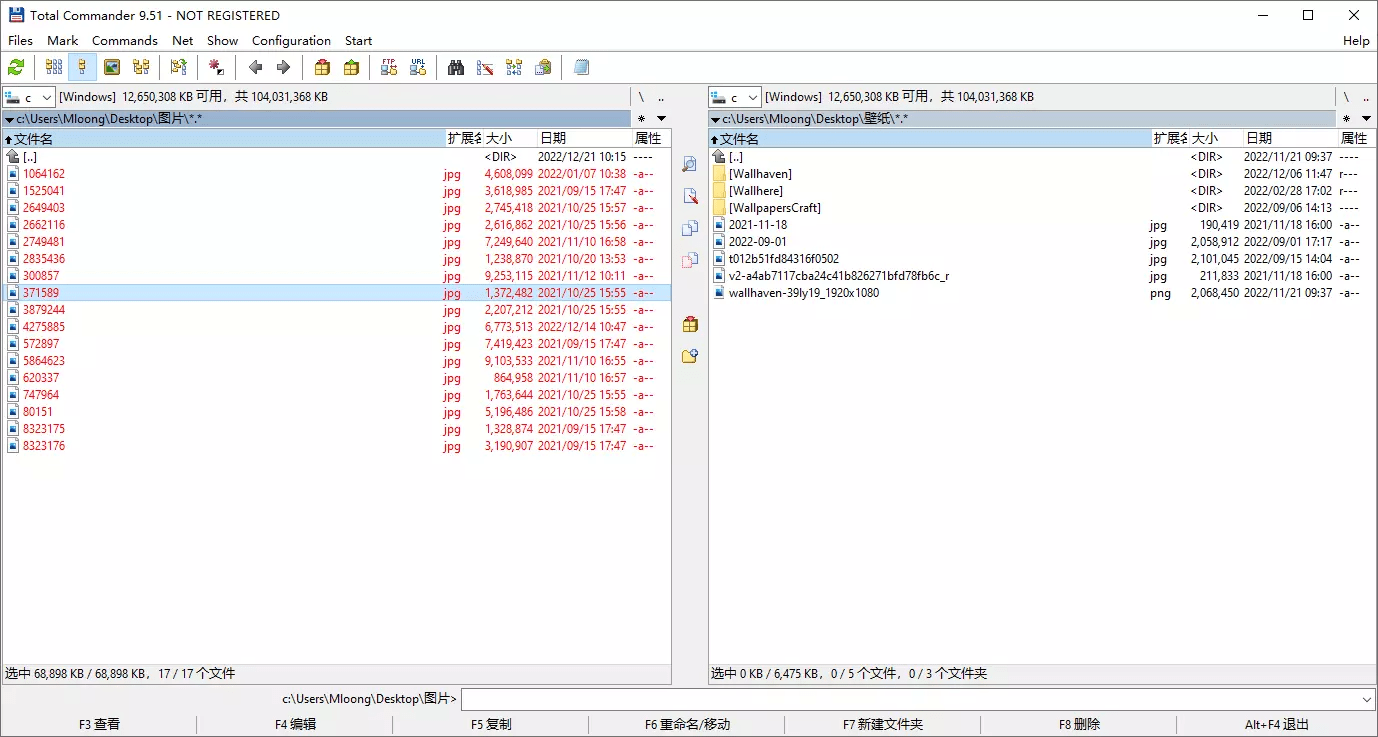This screenshot has width=1378, height=737.
Task: Expand the left panel drive dropdown
Action: click(x=47, y=97)
